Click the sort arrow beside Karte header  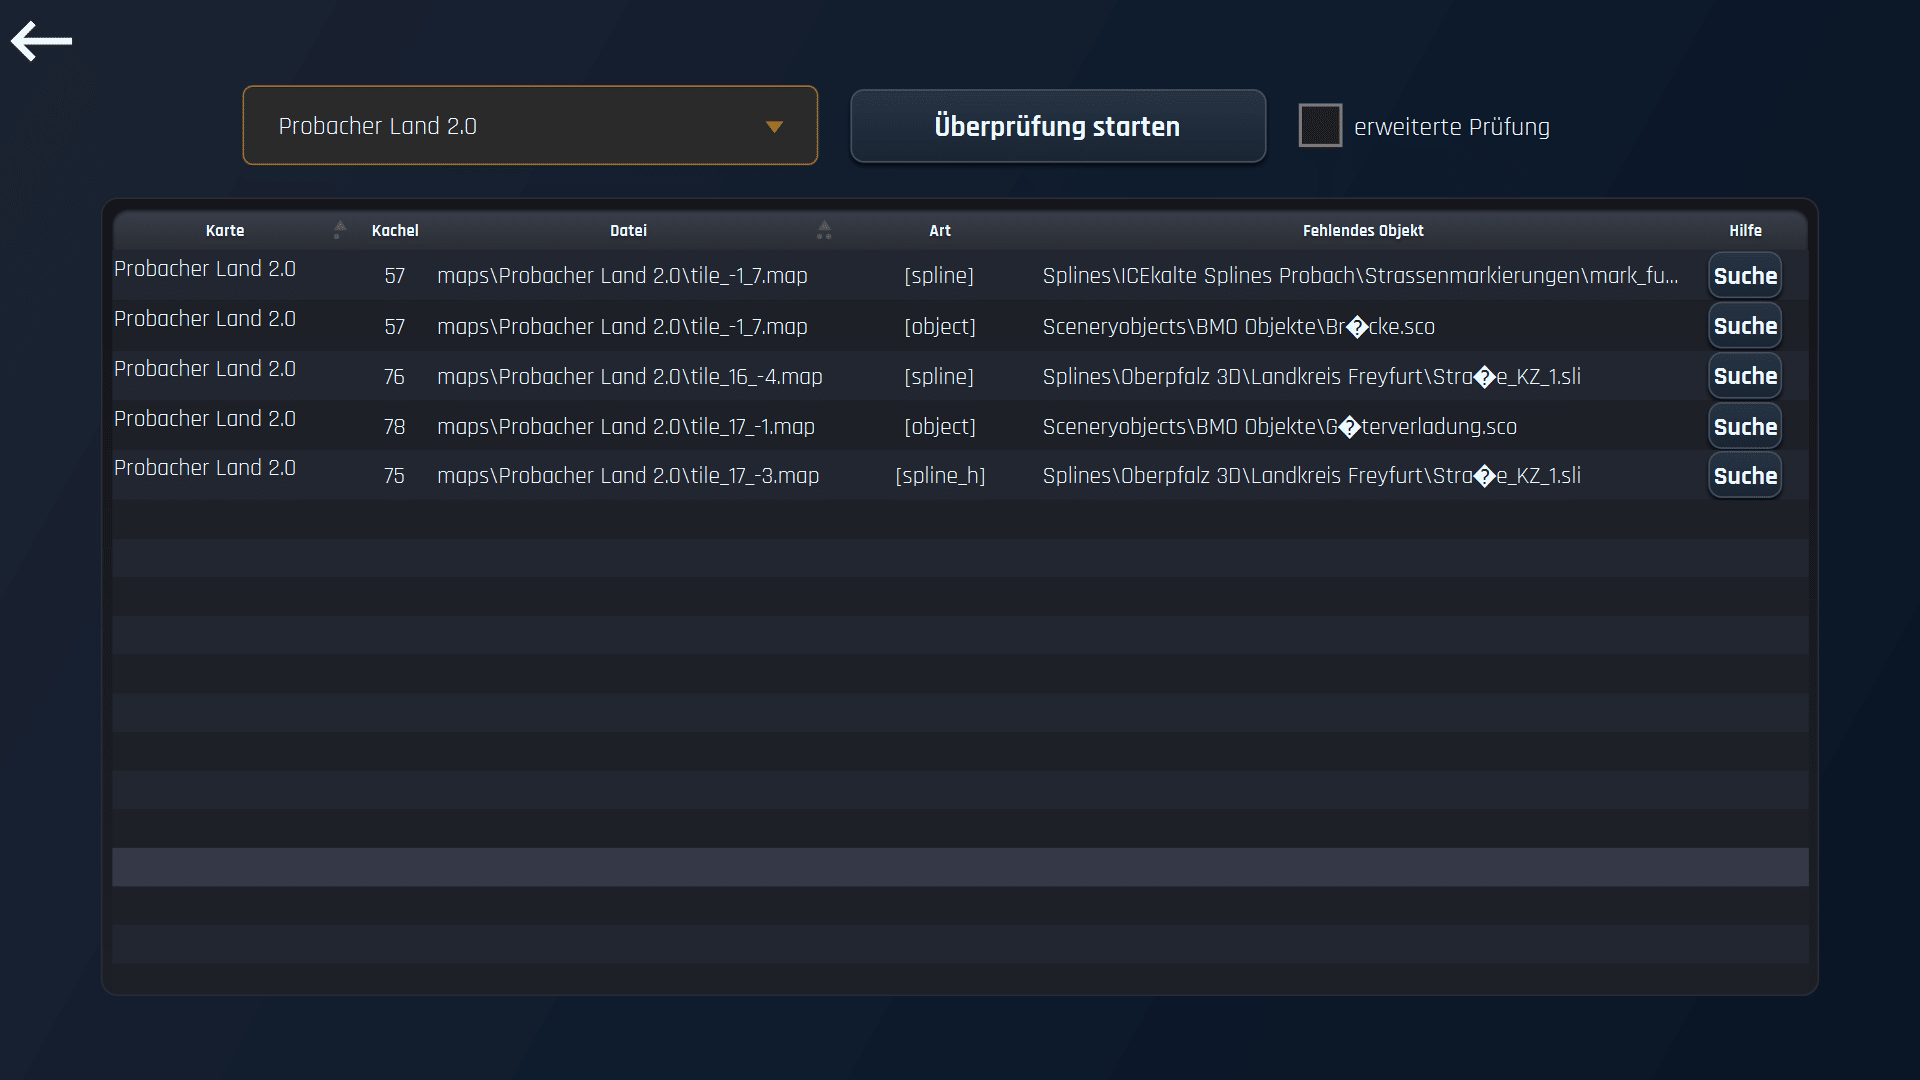pyautogui.click(x=340, y=230)
